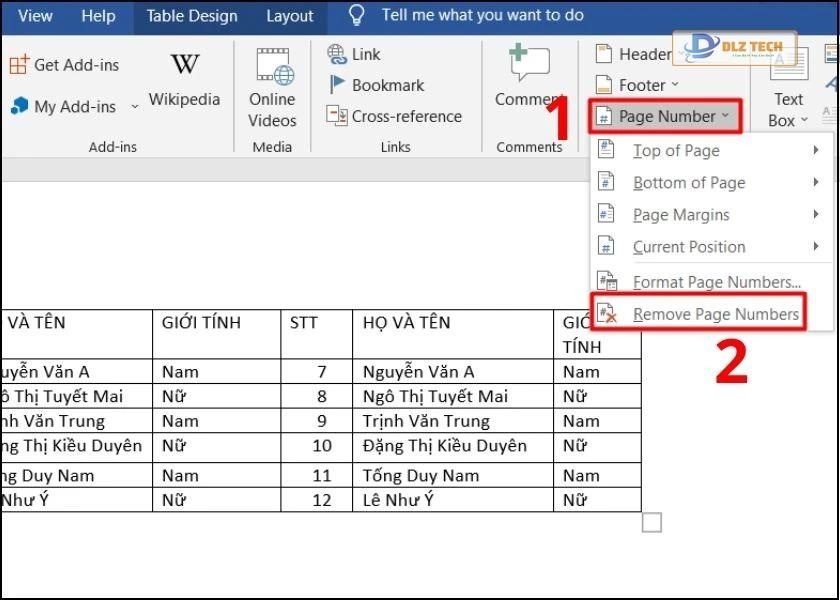Screen dimensions: 840x600
Task: Switch to the Table Design tab
Action: tap(192, 16)
